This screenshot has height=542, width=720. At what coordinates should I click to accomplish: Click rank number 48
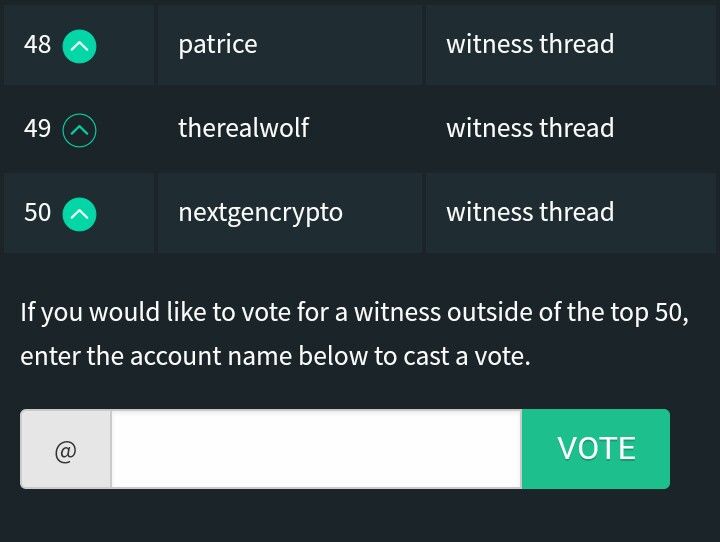37,45
